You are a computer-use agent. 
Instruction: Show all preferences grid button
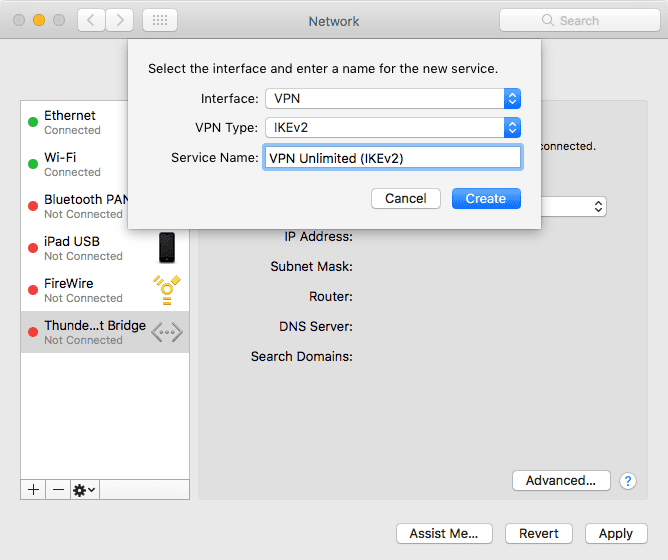click(x=160, y=20)
